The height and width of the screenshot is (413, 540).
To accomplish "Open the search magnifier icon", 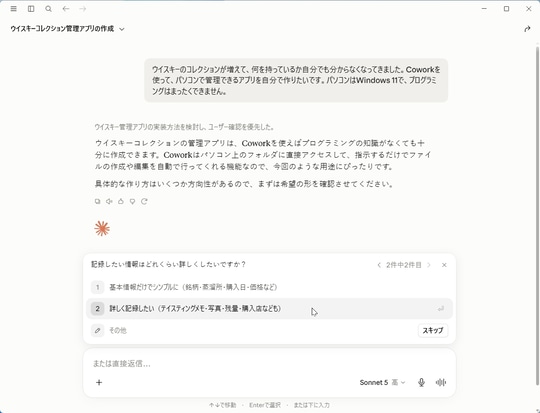I will coord(49,9).
